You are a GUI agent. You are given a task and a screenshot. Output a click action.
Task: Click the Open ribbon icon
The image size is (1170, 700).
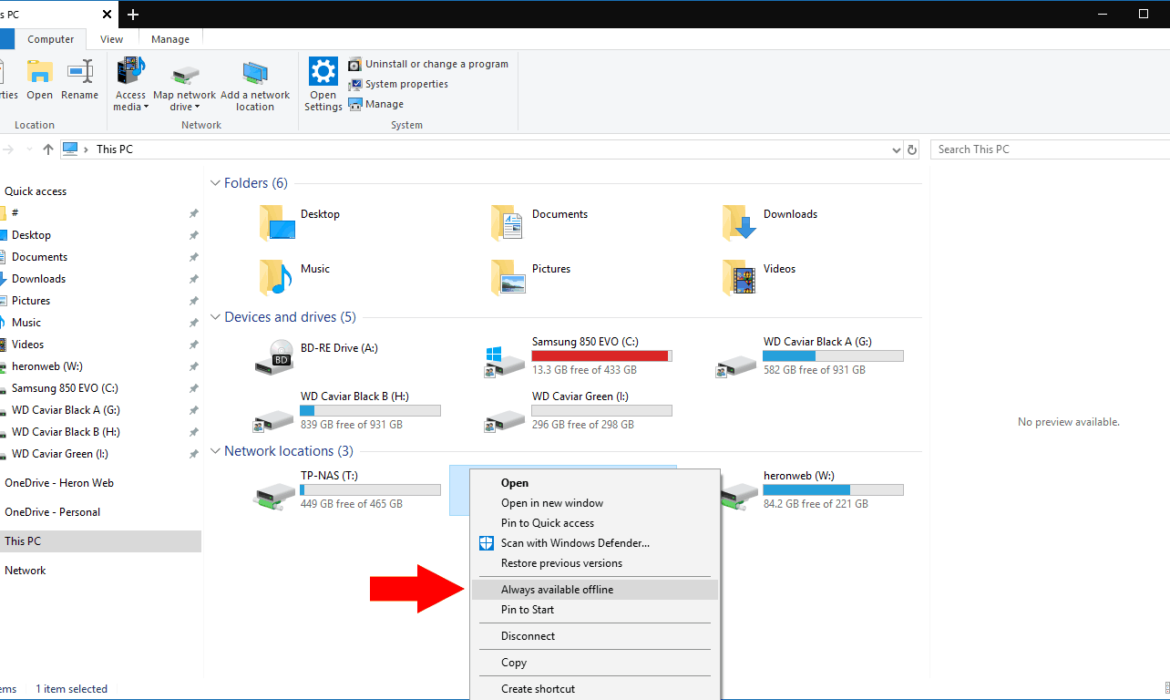[x=40, y=72]
